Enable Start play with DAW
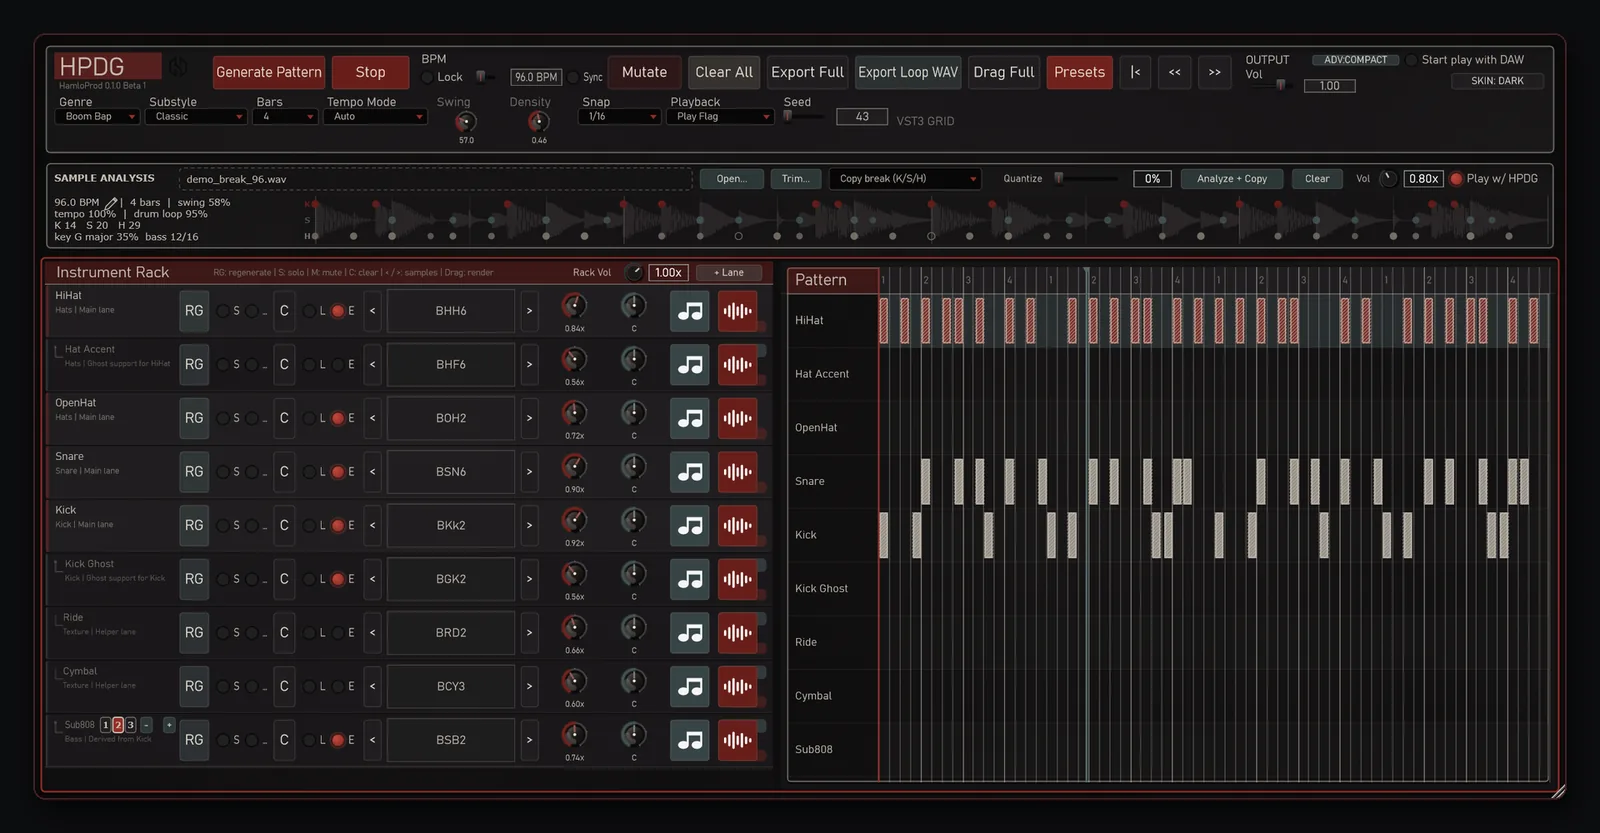This screenshot has width=1600, height=833. 1412,60
